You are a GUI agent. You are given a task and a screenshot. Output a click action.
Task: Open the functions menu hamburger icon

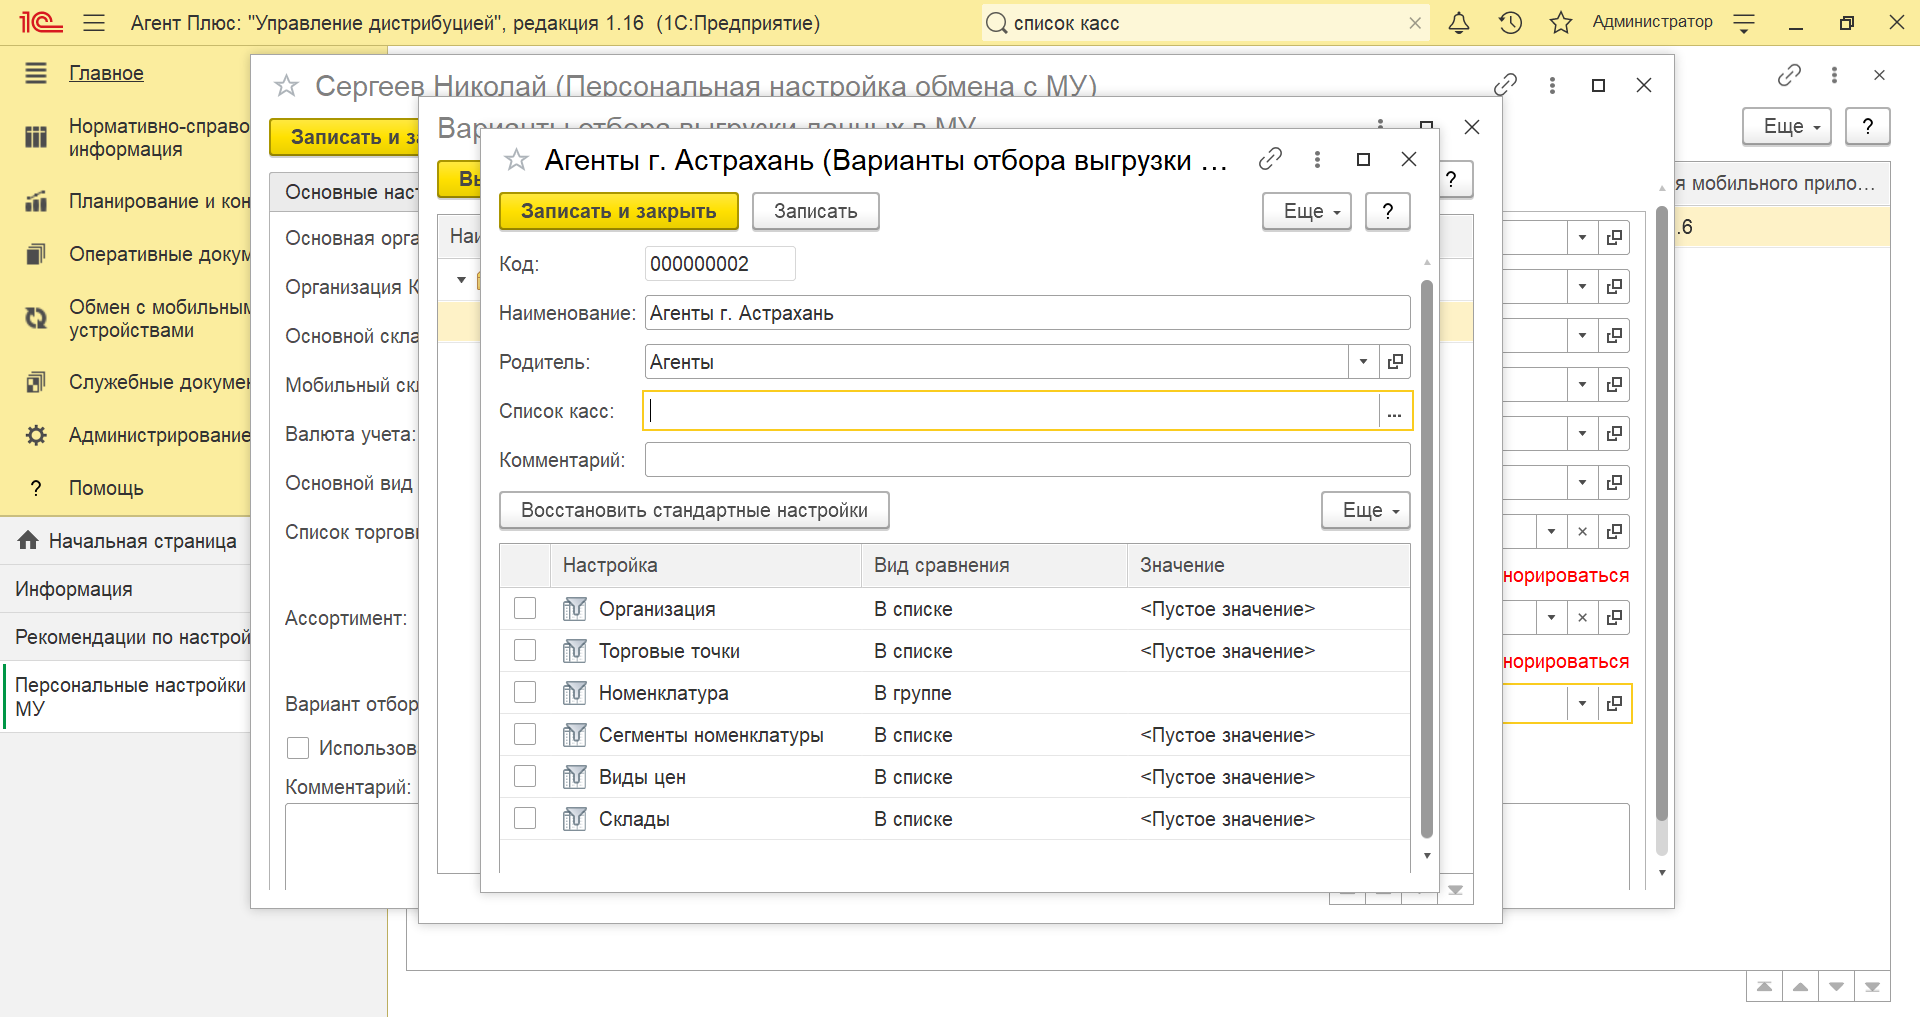point(94,23)
